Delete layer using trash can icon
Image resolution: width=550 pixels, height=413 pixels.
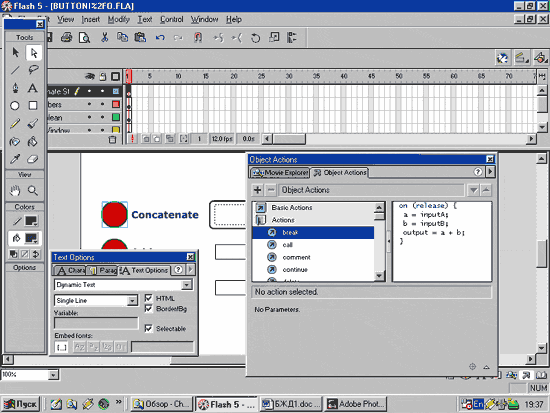point(112,140)
